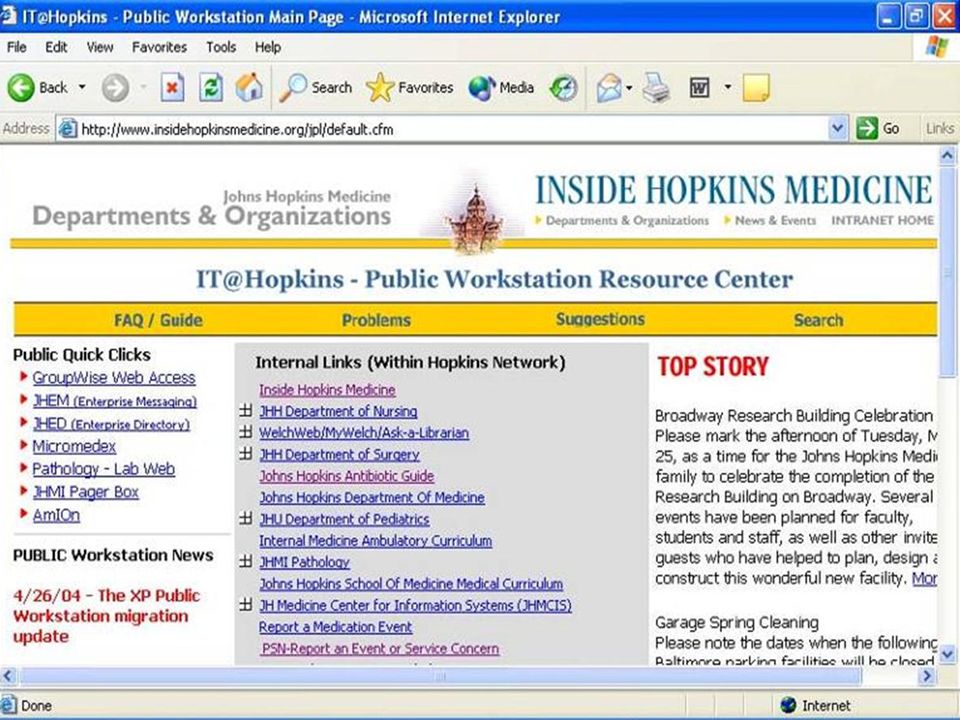Open the FAQ / Guide tab
The image size is (960, 720).
coord(158,320)
